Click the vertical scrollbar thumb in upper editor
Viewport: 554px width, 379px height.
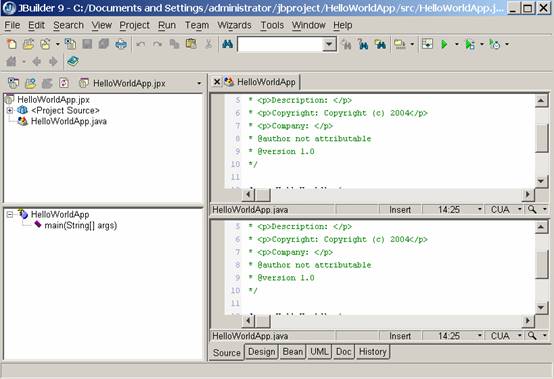(x=541, y=138)
